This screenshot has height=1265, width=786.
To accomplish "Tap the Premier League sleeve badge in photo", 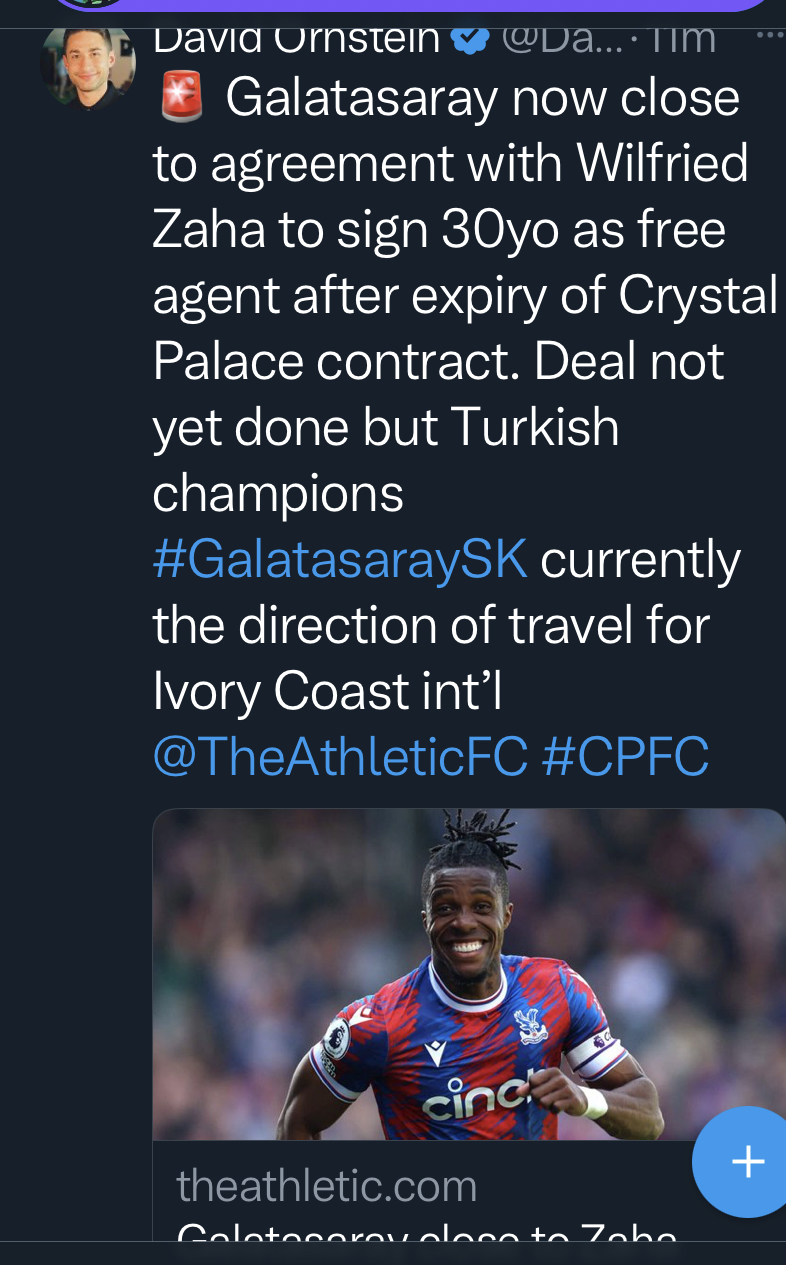I will point(337,1040).
